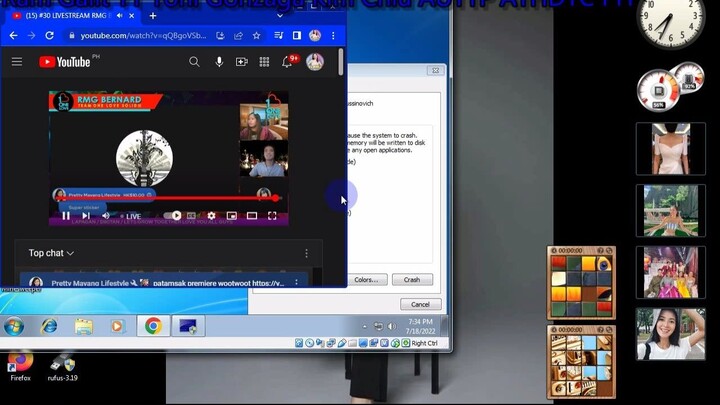Viewport: 720px width, 405px height.
Task: Start voice search with the microphone icon
Action: coord(219,62)
